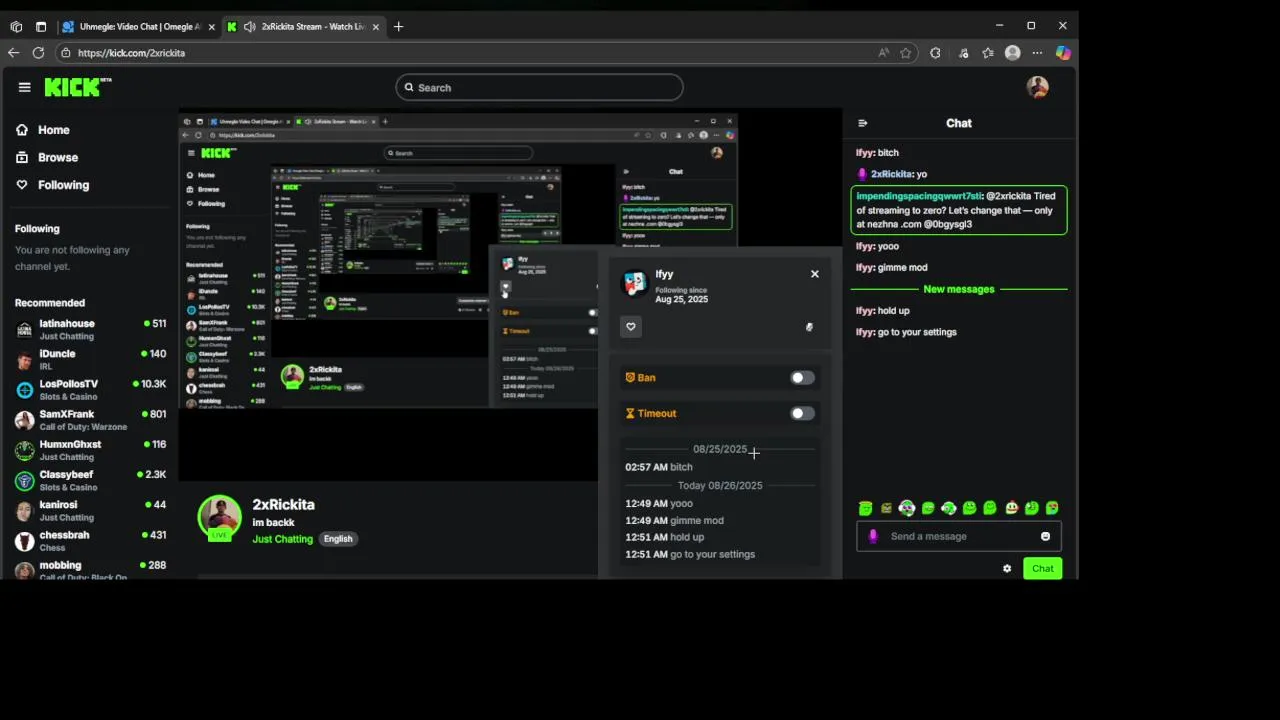Open the user avatar in Kick header

(1038, 87)
